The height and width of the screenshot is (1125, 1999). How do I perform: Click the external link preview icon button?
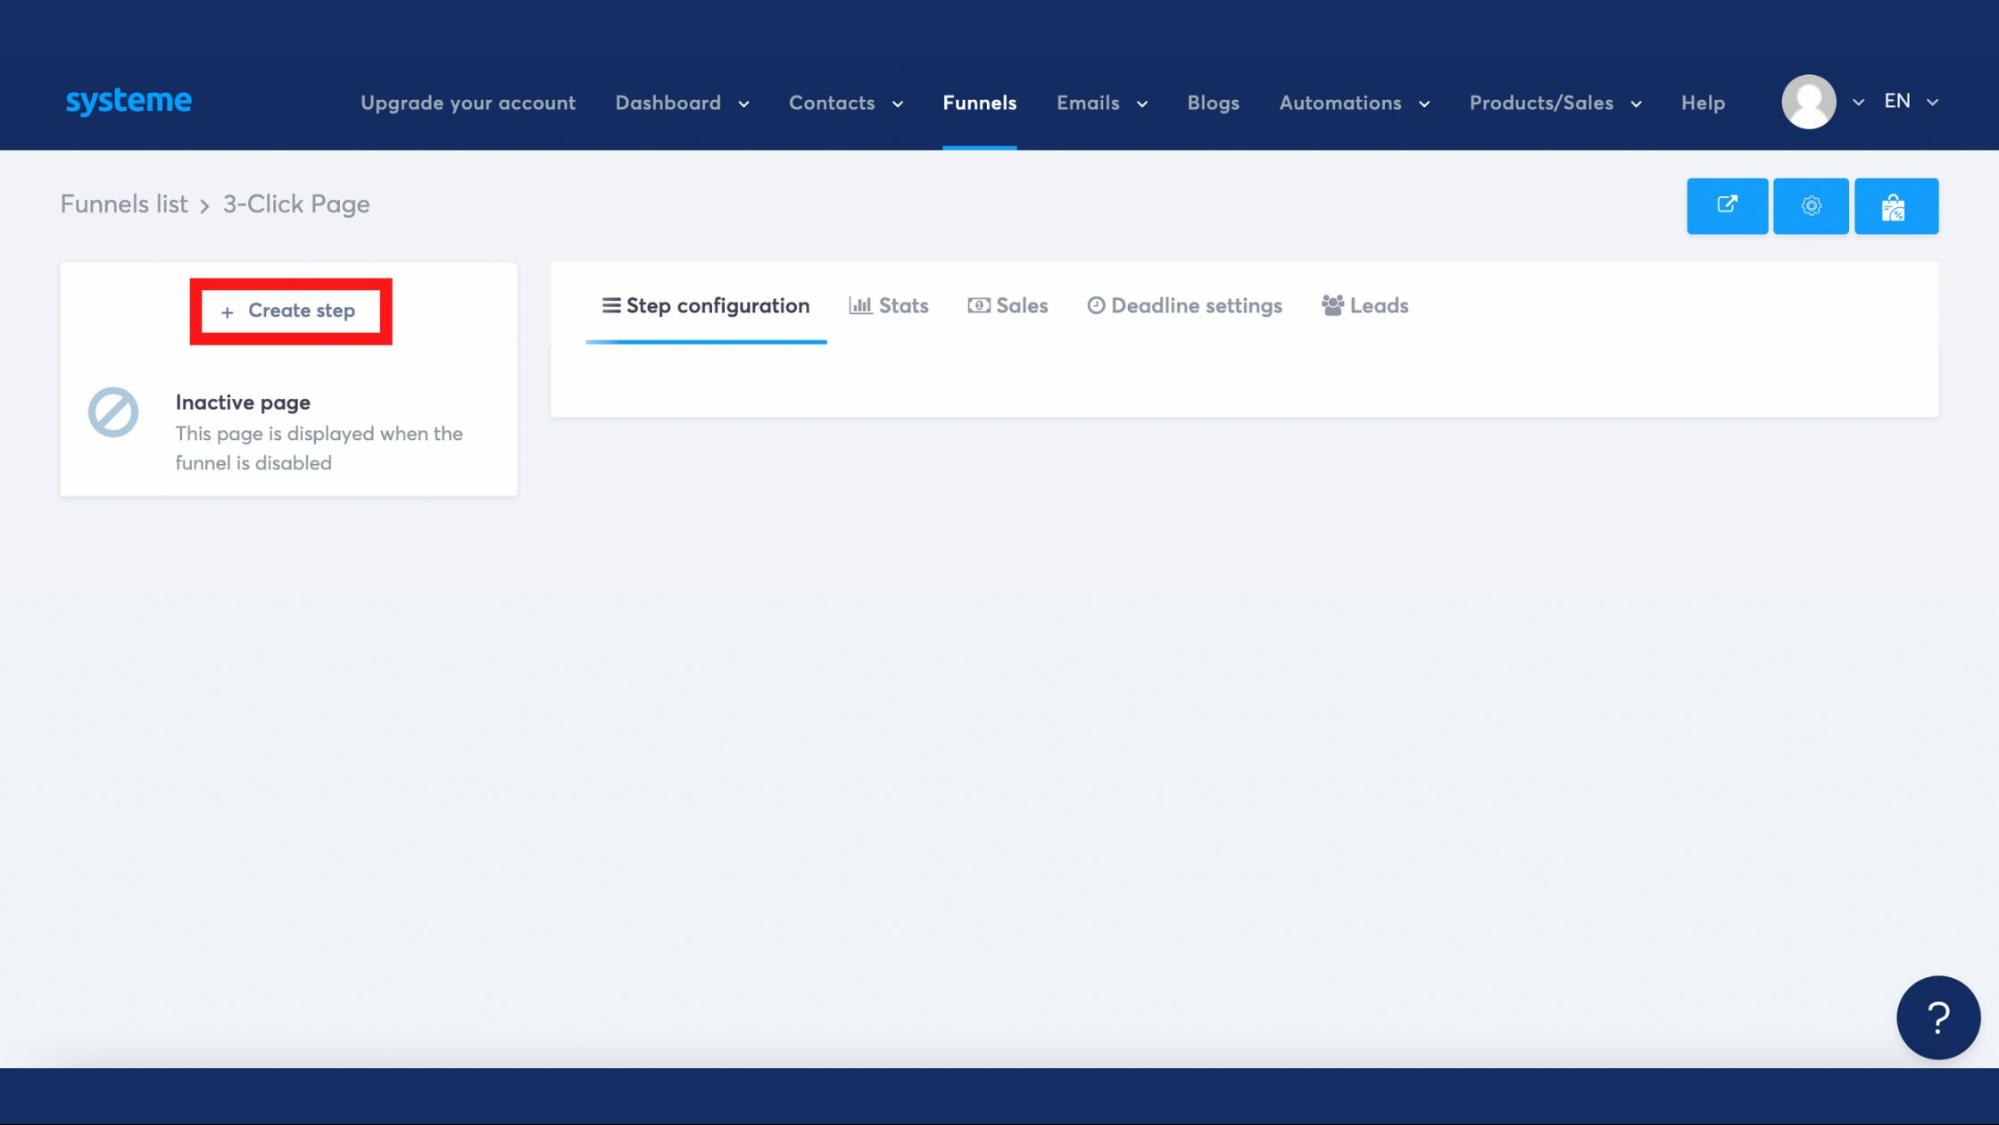pos(1726,206)
